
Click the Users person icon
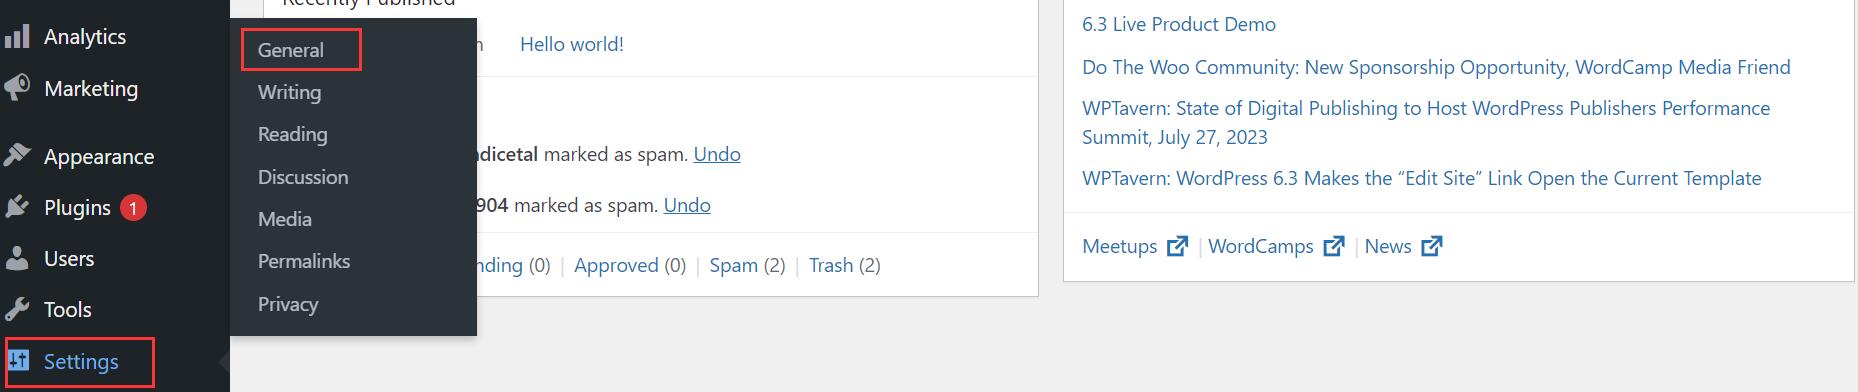[17, 258]
